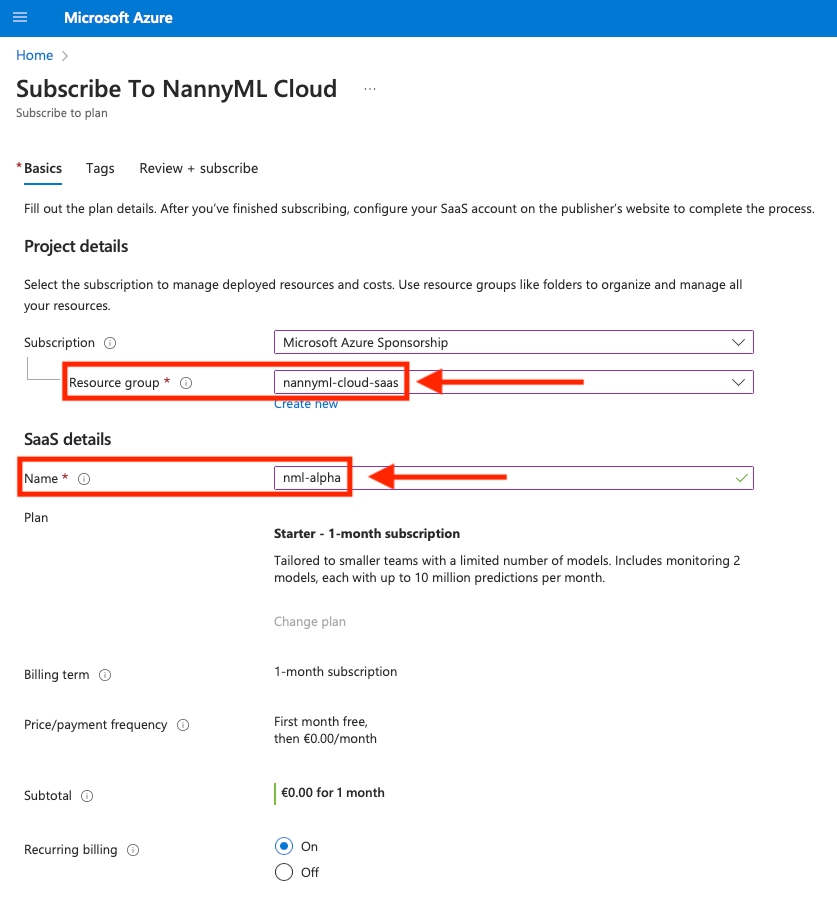Image resolution: width=837 pixels, height=917 pixels.
Task: Expand the Resource group dropdown
Action: tap(738, 382)
